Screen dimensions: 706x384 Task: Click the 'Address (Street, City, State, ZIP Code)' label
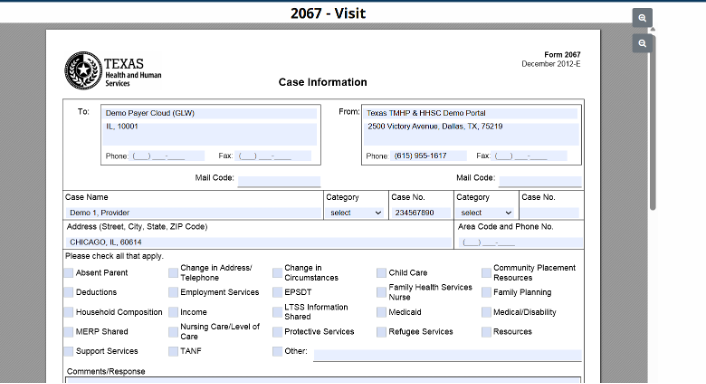point(137,226)
